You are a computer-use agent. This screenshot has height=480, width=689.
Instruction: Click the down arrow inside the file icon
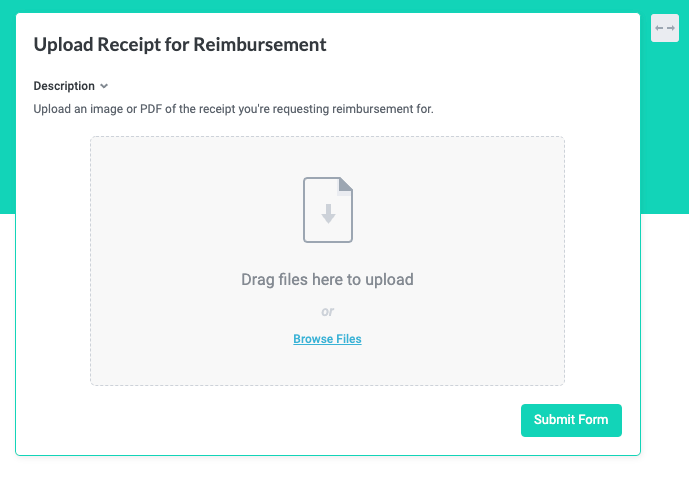pyautogui.click(x=328, y=213)
